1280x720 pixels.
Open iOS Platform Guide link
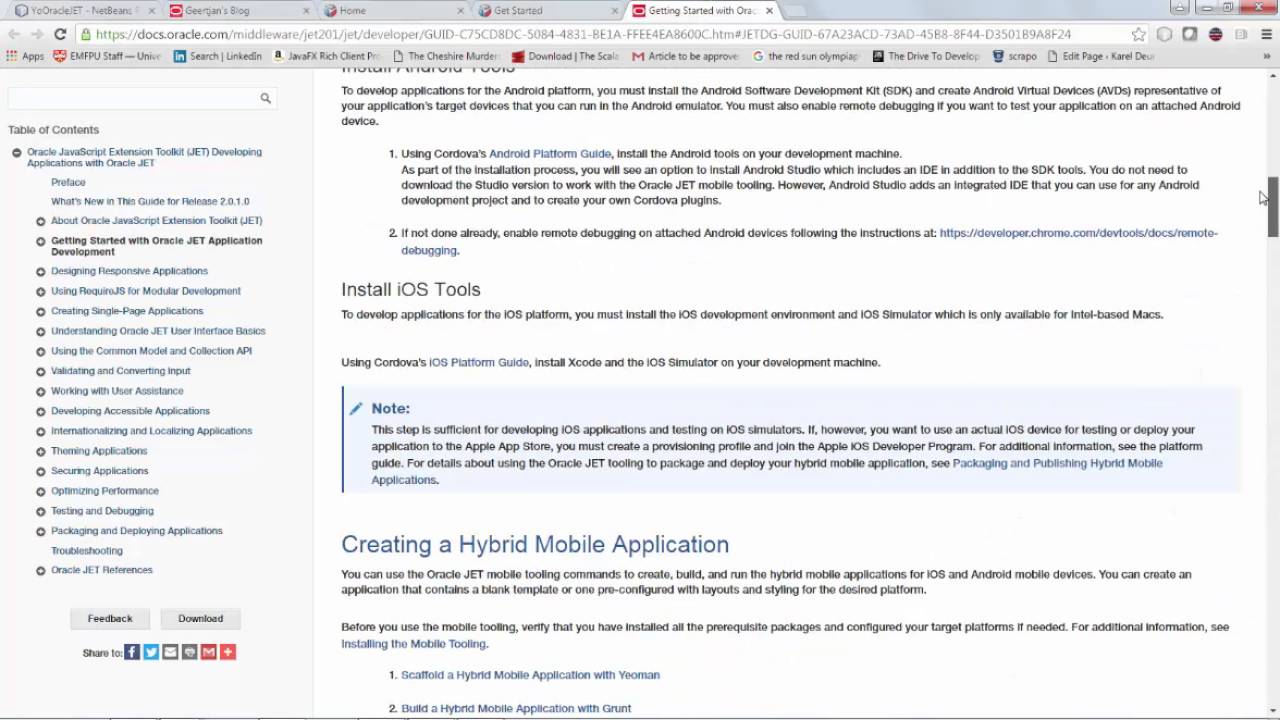coord(479,363)
